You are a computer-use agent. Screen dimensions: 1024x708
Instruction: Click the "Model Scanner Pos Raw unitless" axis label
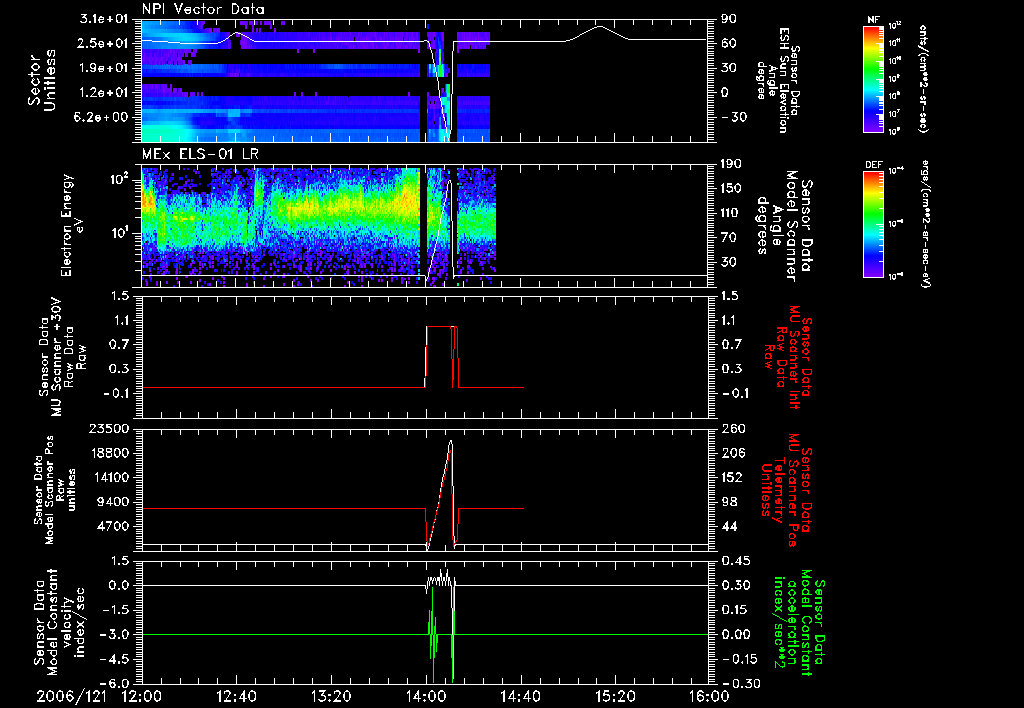(x=55, y=490)
